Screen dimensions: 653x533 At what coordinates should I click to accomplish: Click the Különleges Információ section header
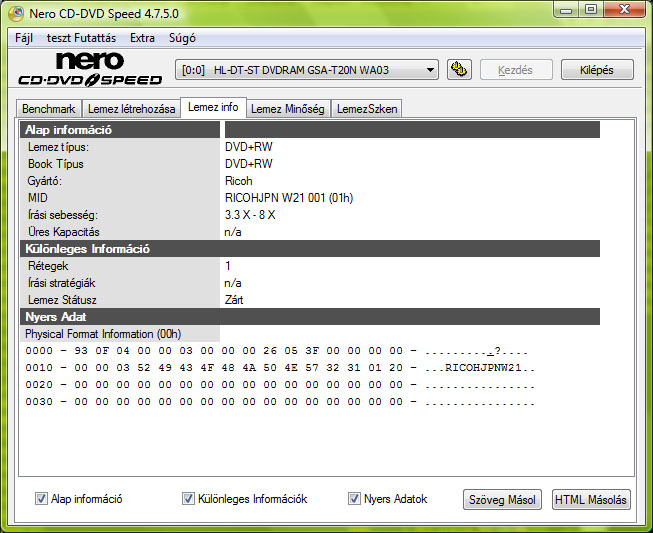(x=310, y=249)
